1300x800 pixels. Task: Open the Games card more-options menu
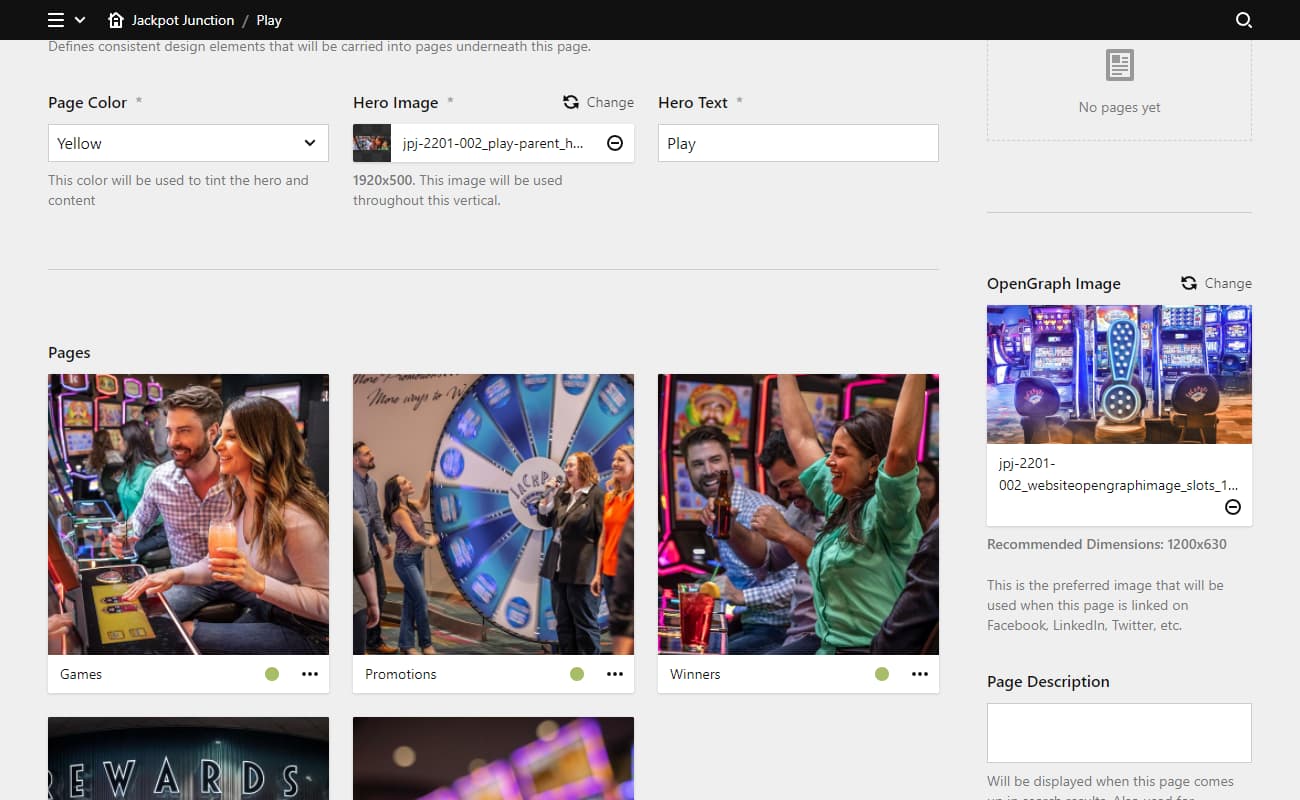(310, 674)
